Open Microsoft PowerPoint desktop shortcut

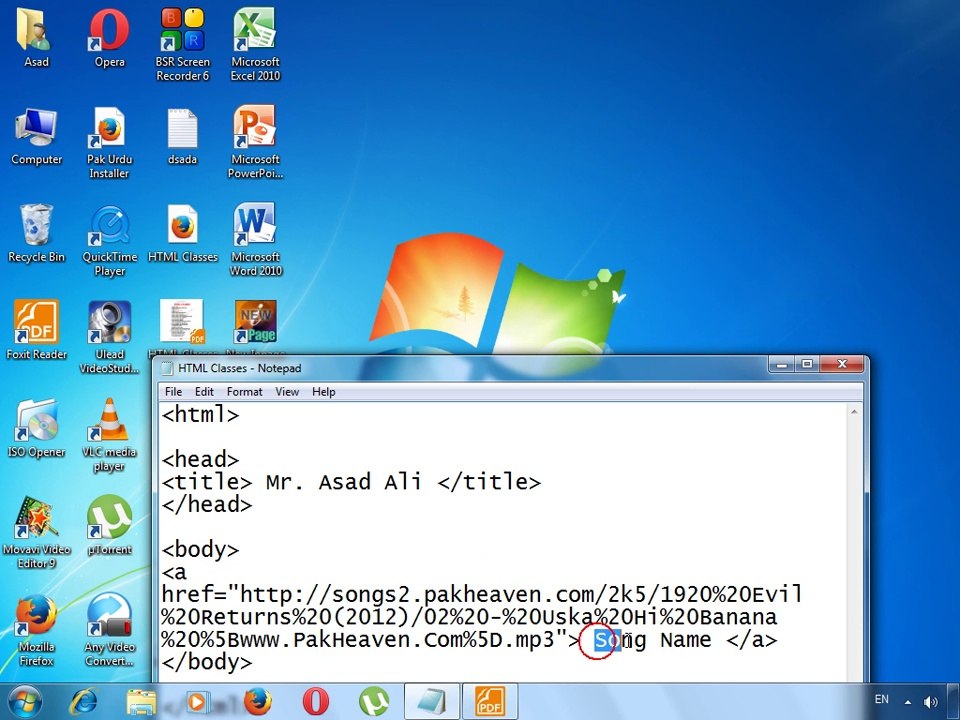pos(255,127)
